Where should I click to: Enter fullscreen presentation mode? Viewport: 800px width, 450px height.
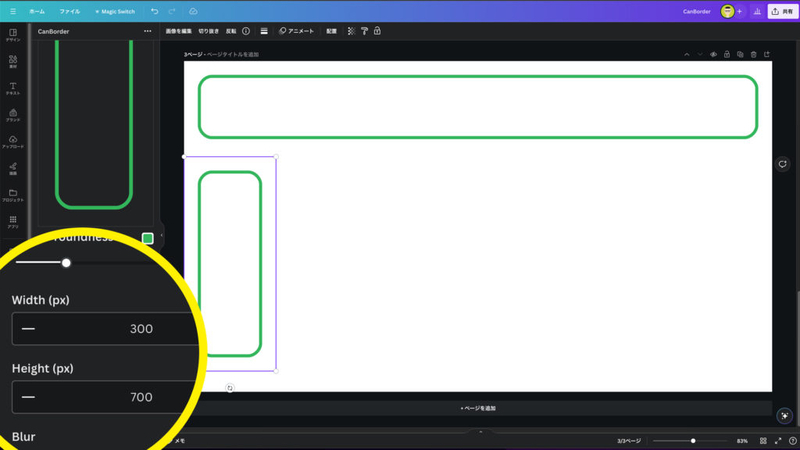(x=778, y=441)
